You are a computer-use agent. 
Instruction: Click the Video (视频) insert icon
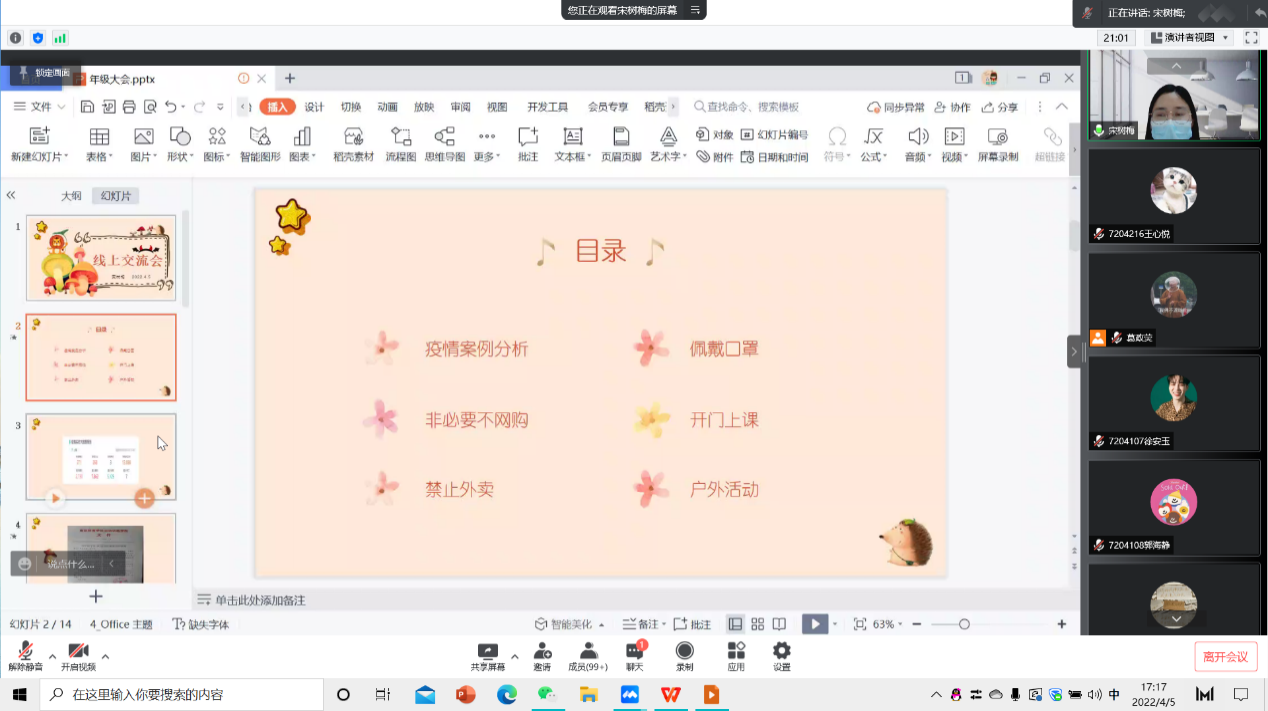(x=954, y=137)
